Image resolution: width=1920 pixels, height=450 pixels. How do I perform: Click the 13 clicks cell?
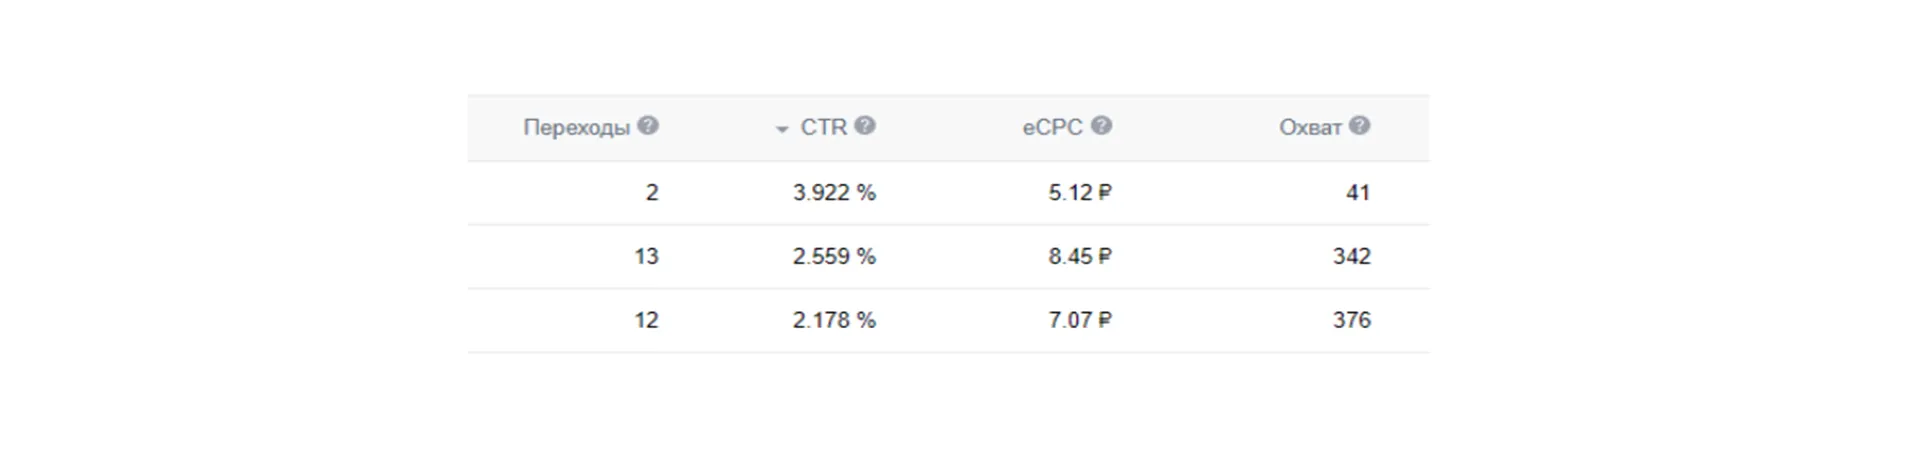(646, 257)
